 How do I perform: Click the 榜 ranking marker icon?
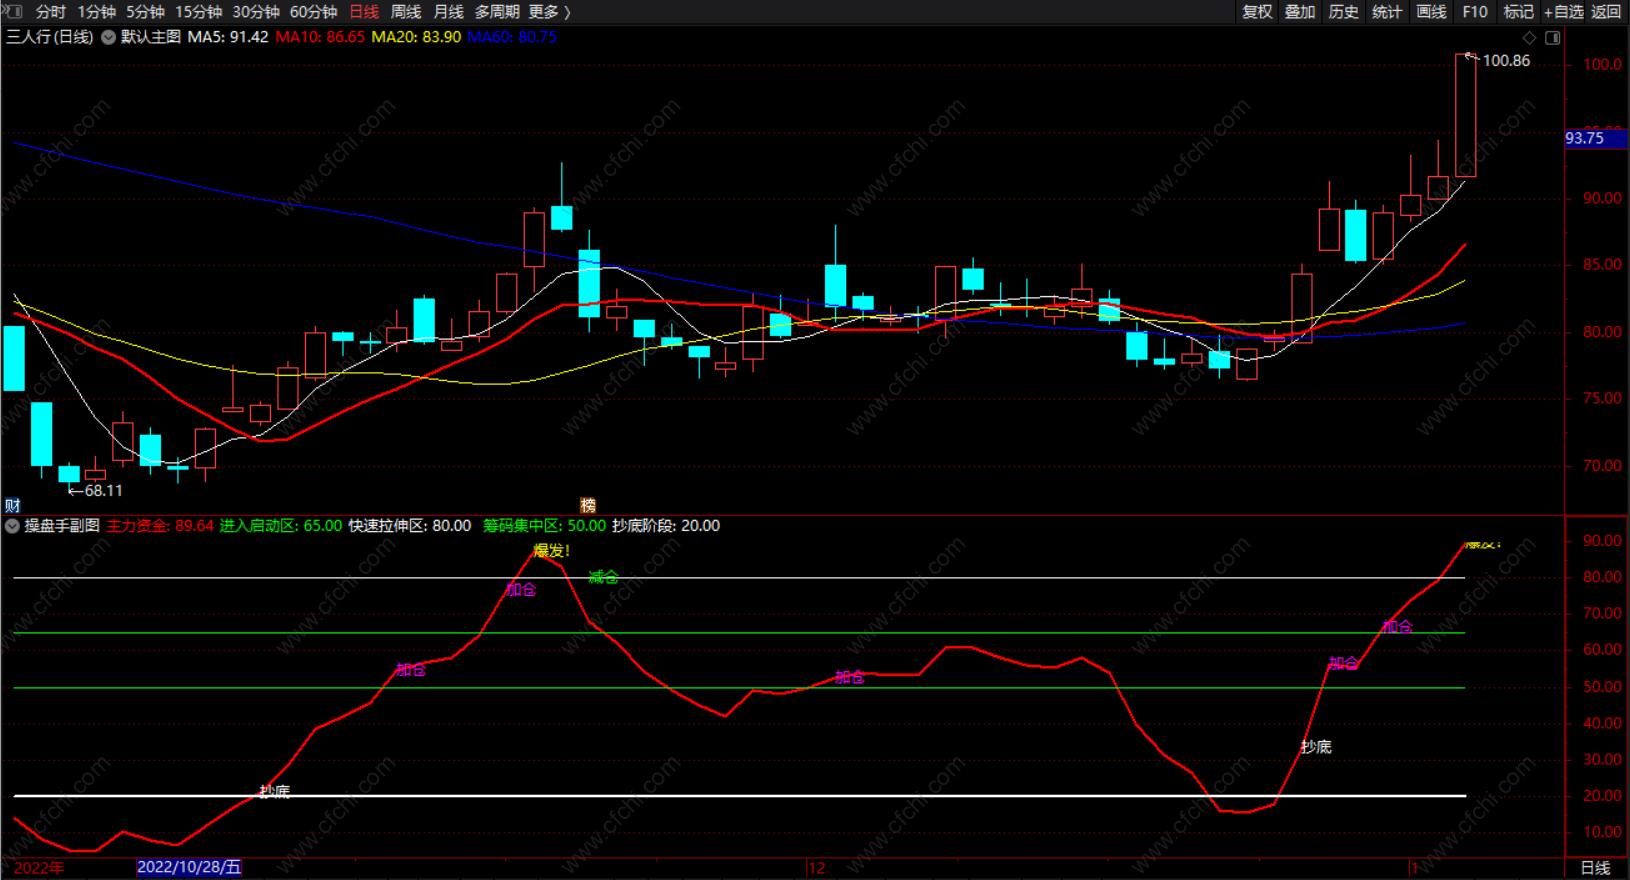588,505
